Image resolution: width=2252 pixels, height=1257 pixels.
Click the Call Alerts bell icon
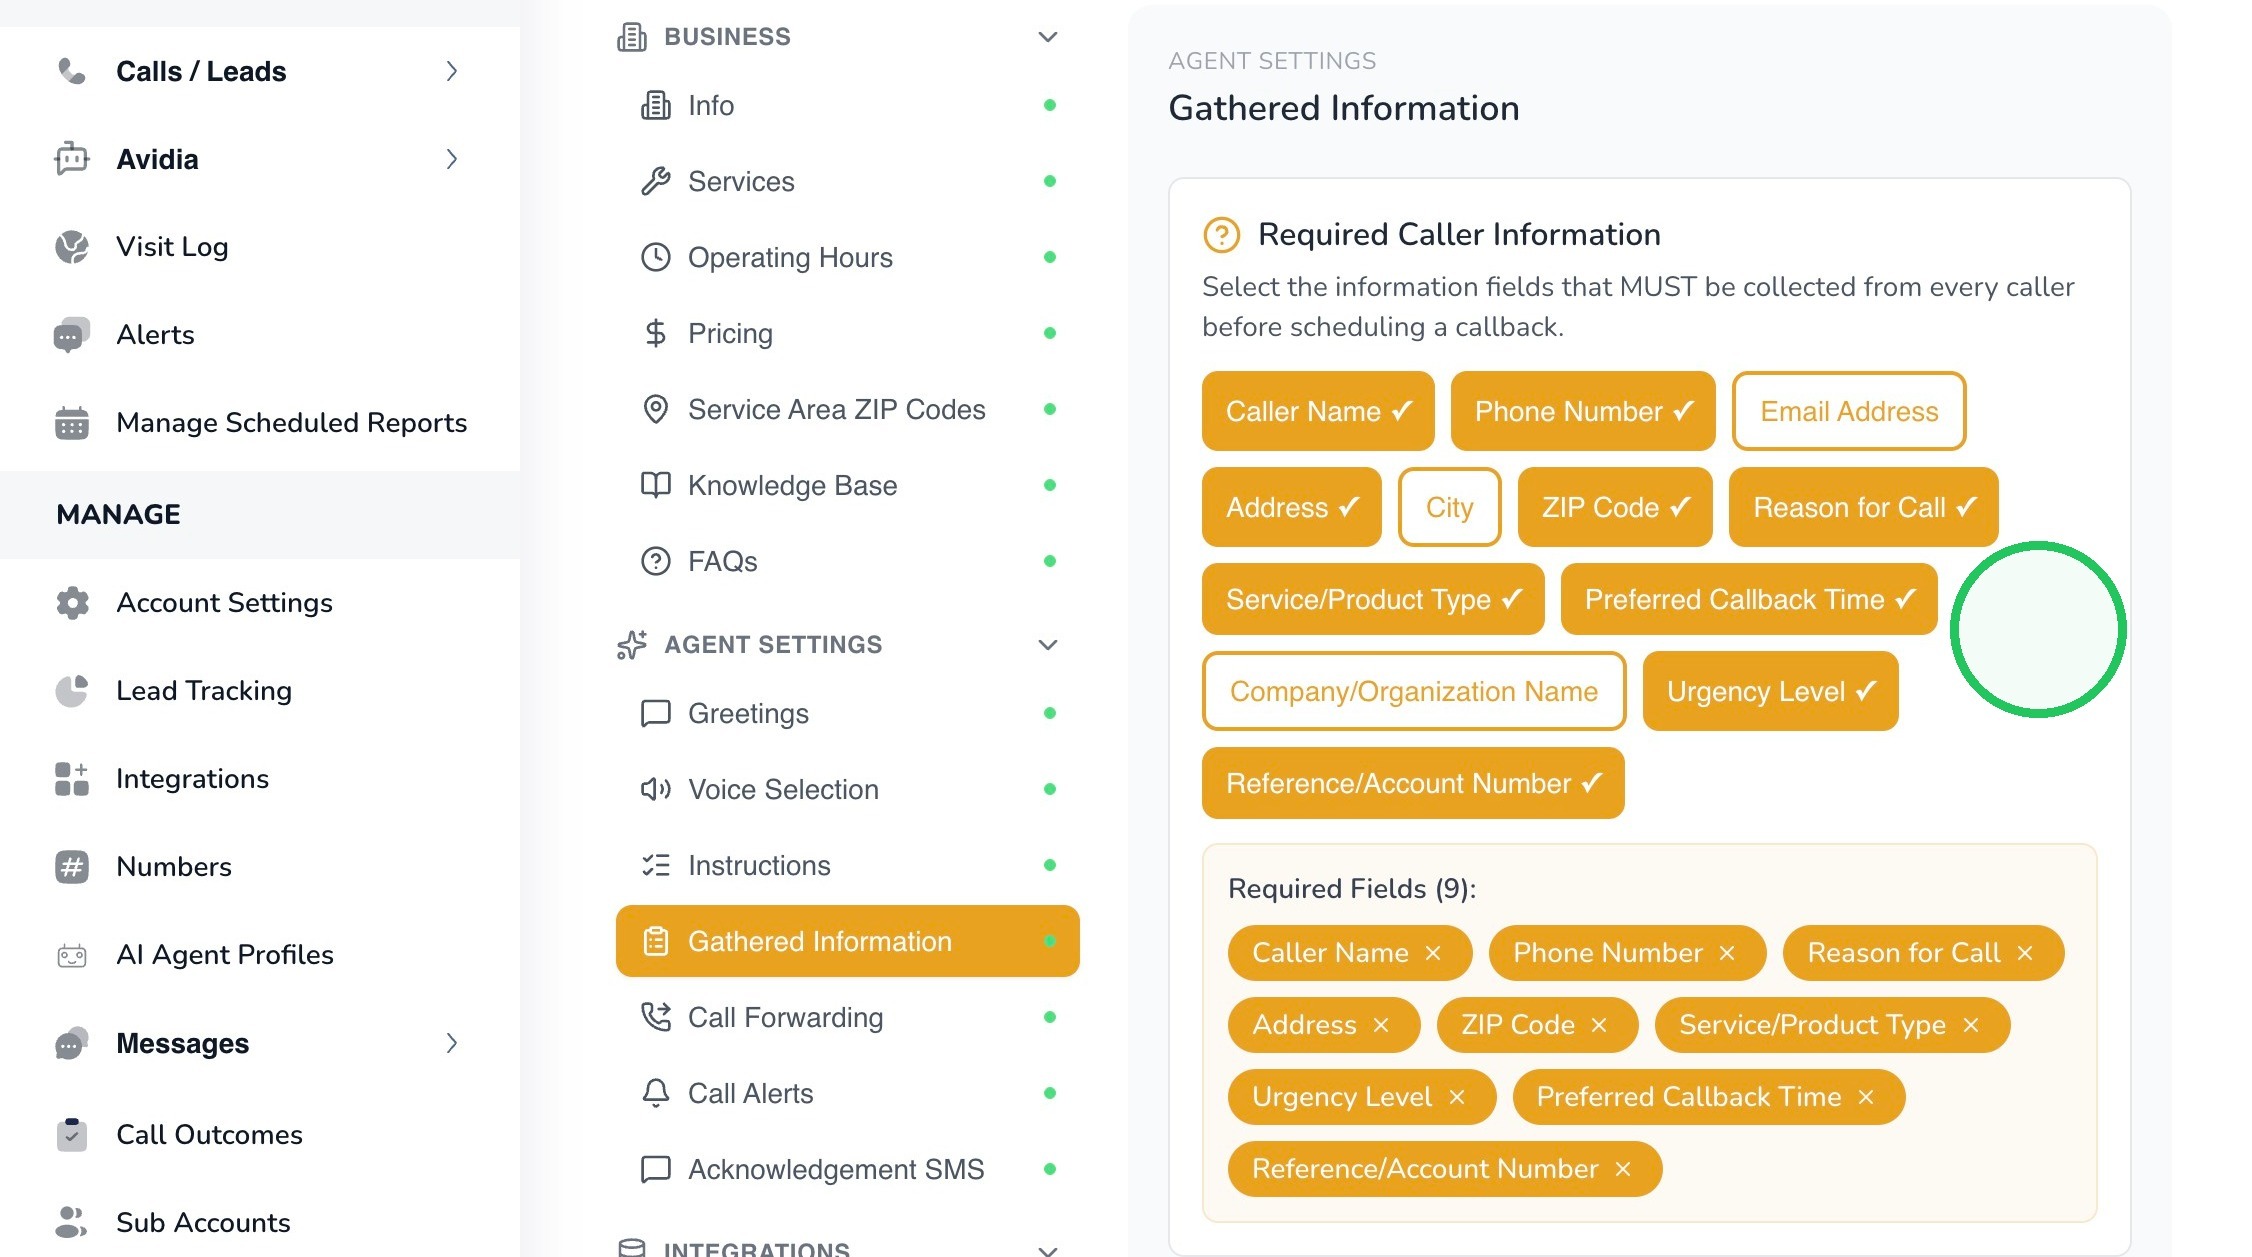coord(655,1093)
